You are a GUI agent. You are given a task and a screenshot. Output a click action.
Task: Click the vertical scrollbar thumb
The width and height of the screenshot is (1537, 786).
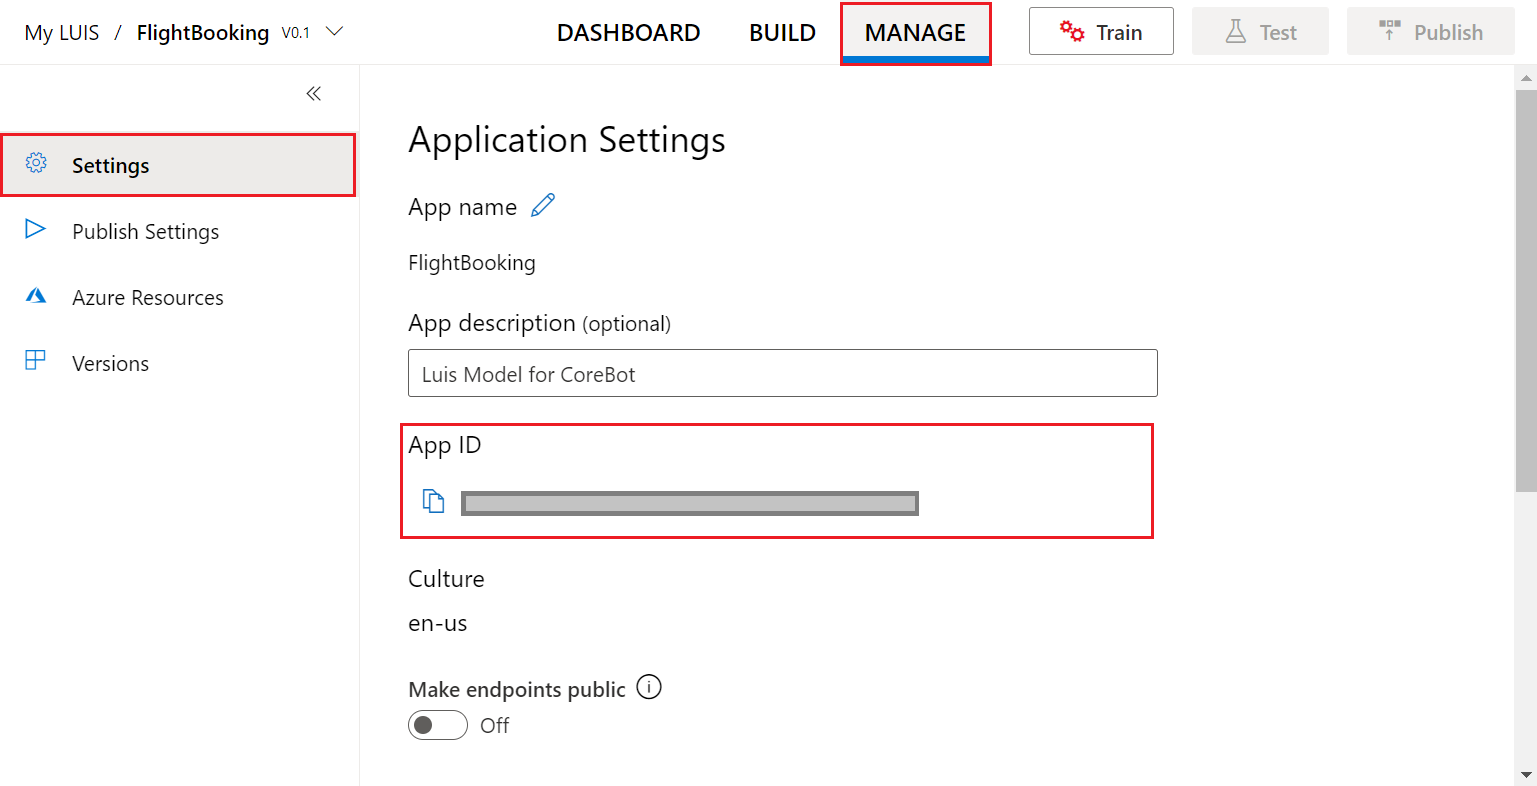click(1526, 290)
